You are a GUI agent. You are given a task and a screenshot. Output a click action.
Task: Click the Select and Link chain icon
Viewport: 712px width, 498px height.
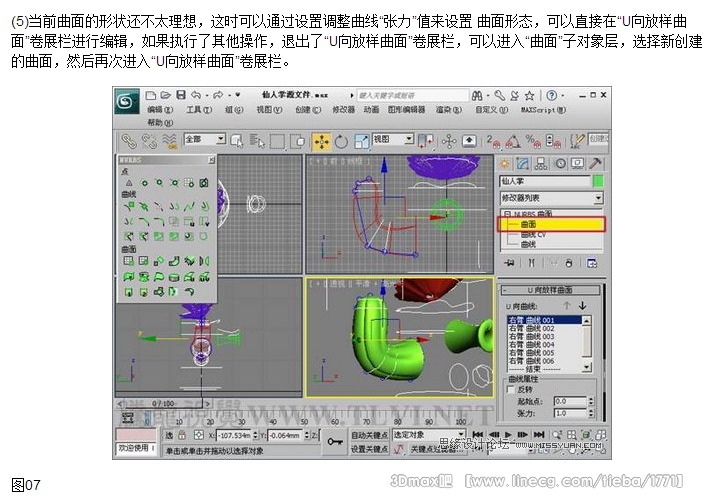click(x=129, y=142)
